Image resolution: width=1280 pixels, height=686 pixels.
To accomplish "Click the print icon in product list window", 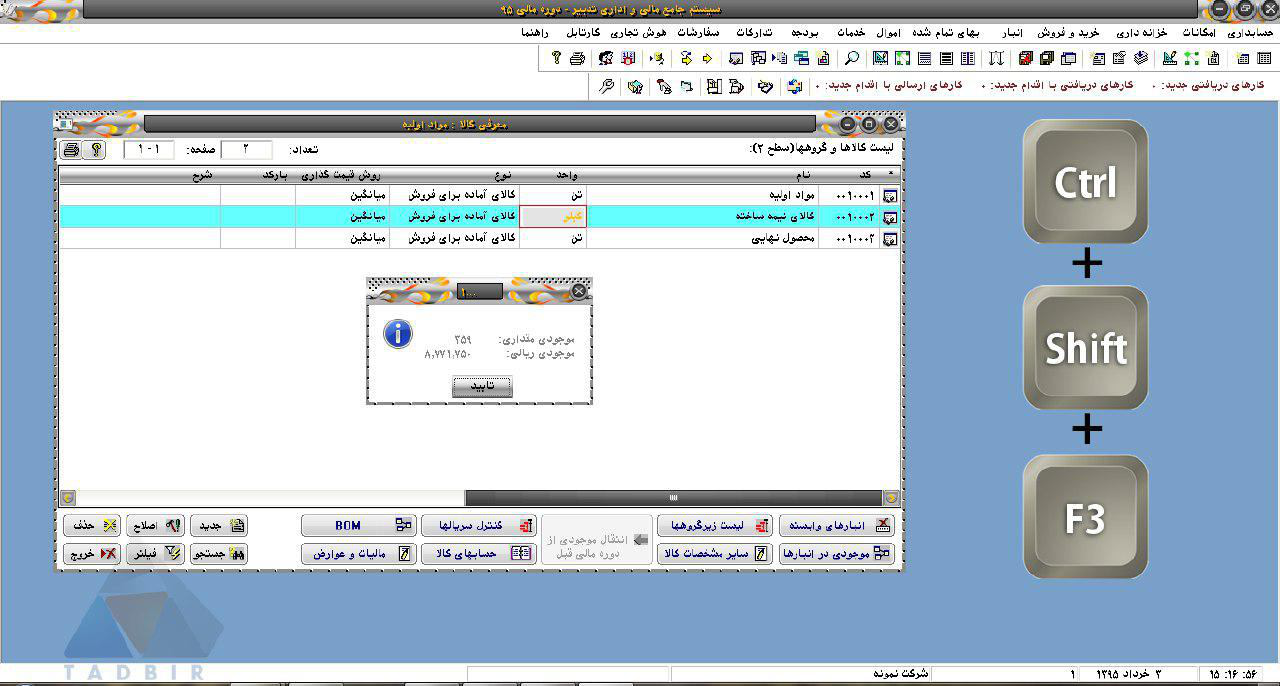I will pos(71,150).
